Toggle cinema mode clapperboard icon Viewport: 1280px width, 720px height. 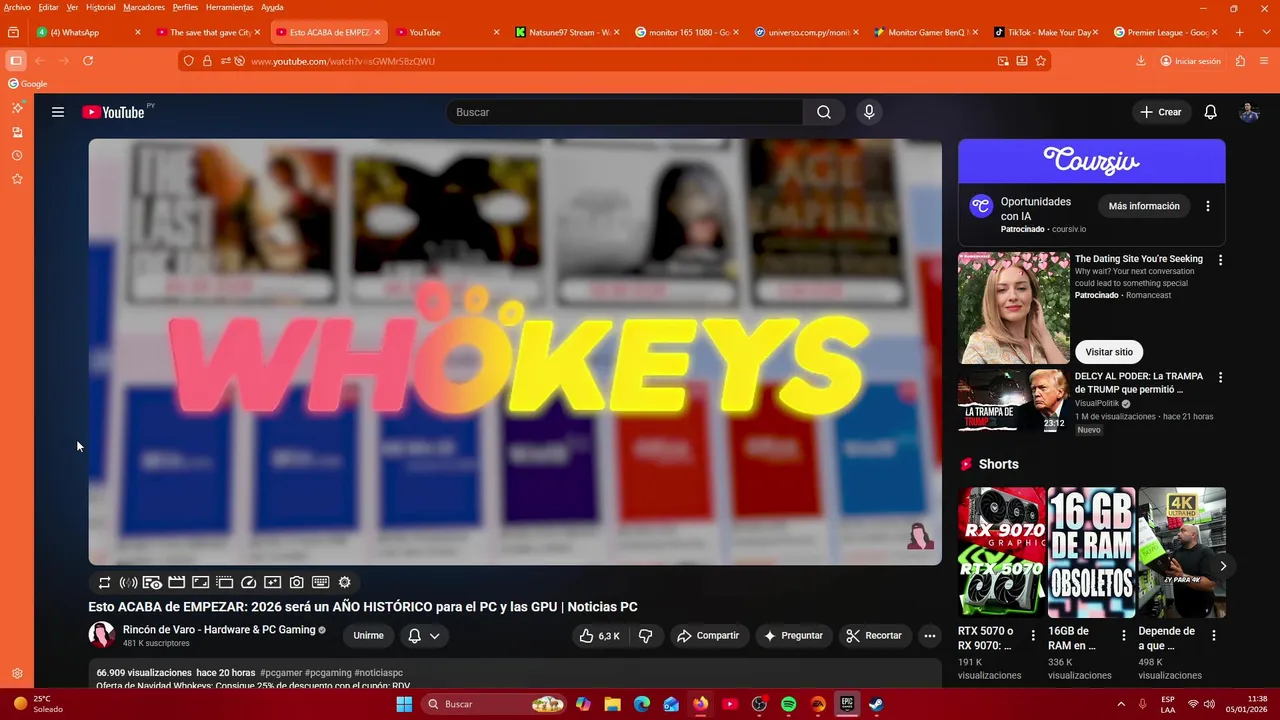(176, 582)
